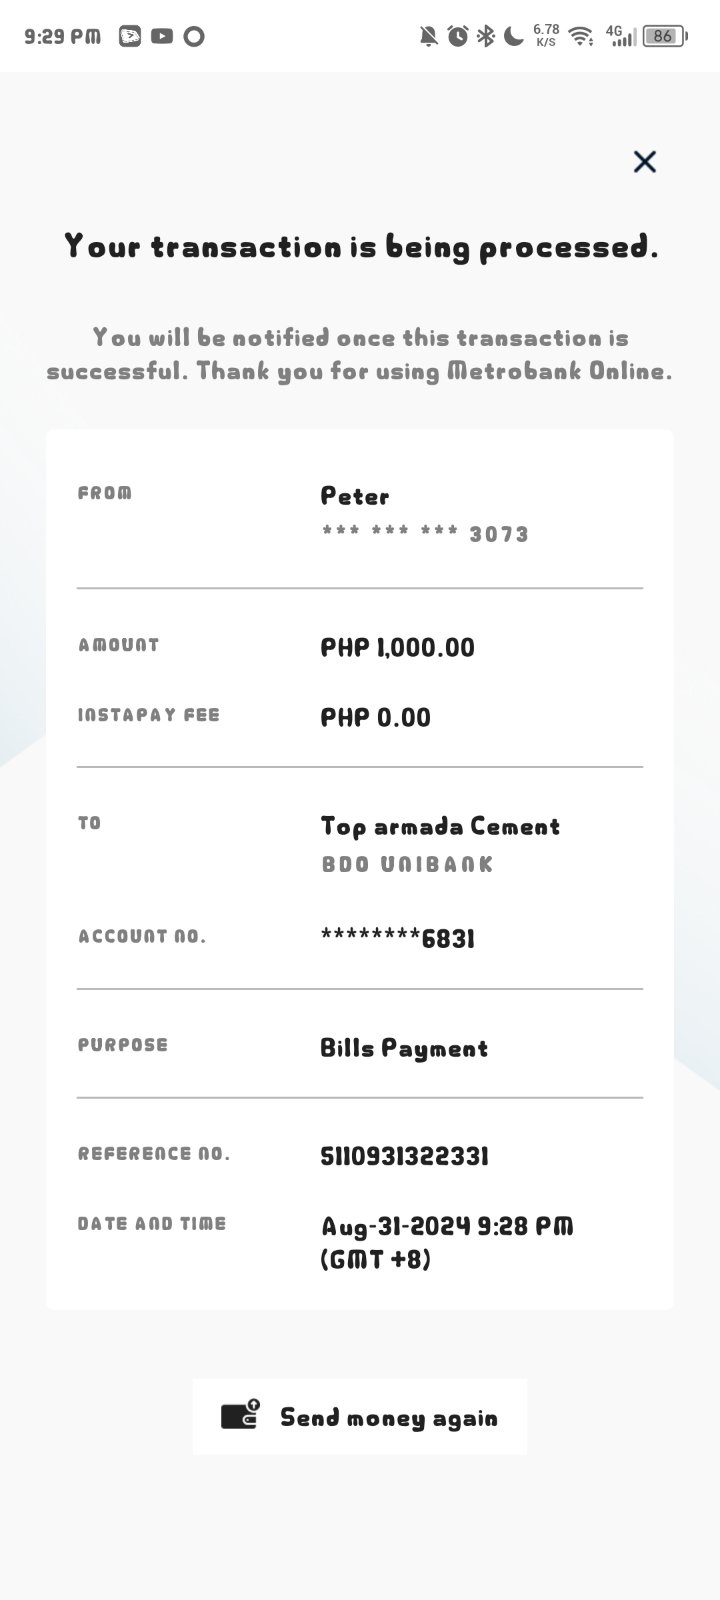This screenshot has height=1600, width=720.
Task: Tap the wallet icon beside Send money again
Action: (240, 1415)
